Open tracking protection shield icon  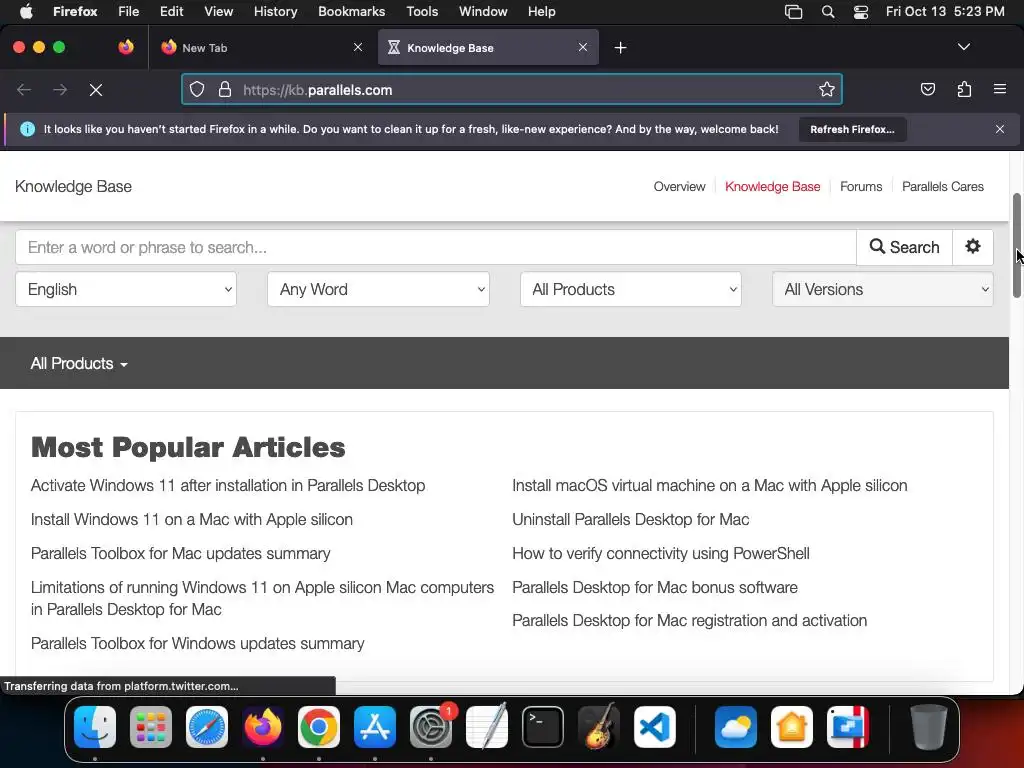[197, 89]
